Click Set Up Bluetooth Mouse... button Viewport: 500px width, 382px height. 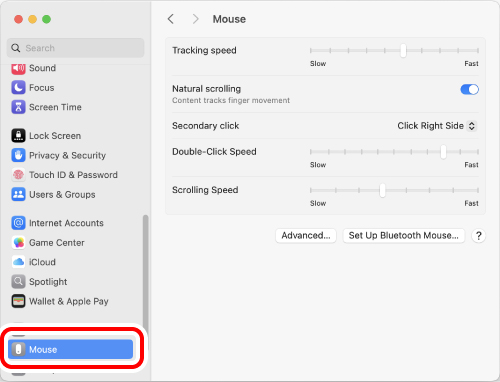click(x=404, y=236)
